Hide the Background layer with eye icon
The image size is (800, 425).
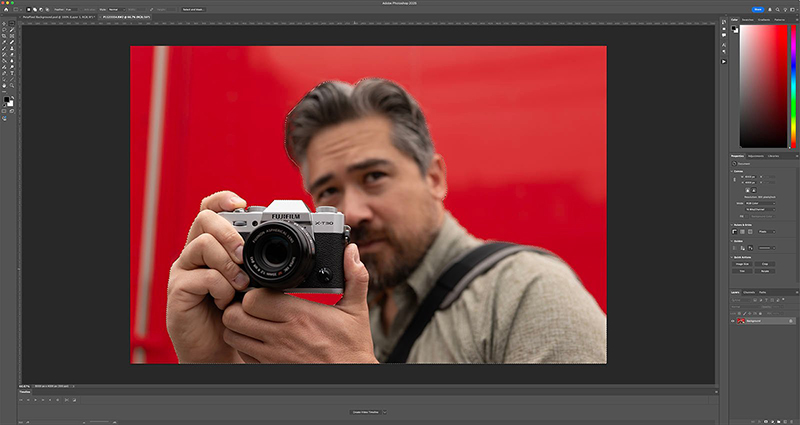(733, 321)
